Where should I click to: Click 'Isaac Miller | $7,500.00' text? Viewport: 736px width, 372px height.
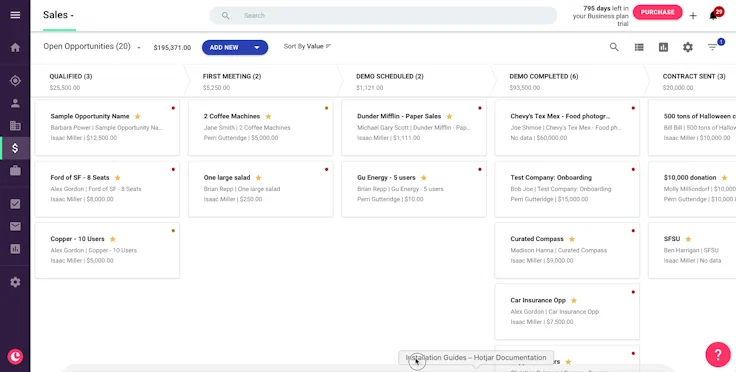pyautogui.click(x=542, y=322)
